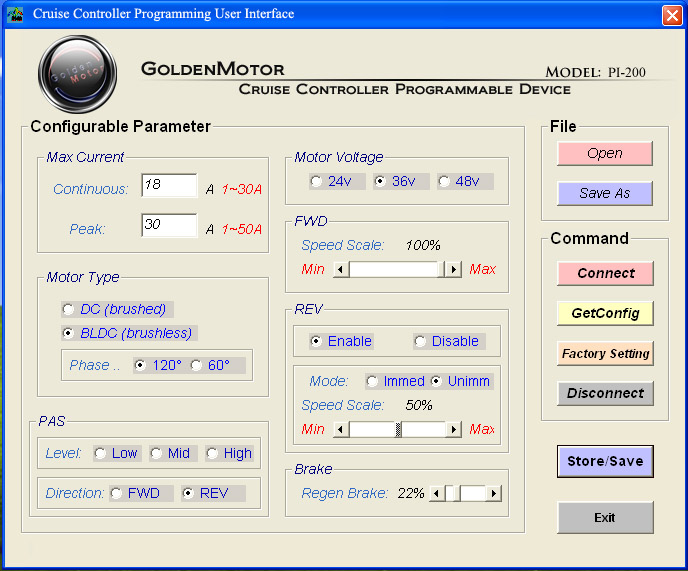Click the FWD speed value 100%
The height and width of the screenshot is (571, 688).
[423, 245]
